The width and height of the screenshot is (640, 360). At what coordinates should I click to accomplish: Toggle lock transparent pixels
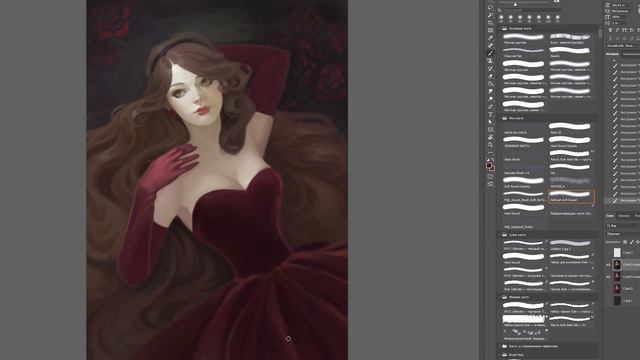click(625, 242)
